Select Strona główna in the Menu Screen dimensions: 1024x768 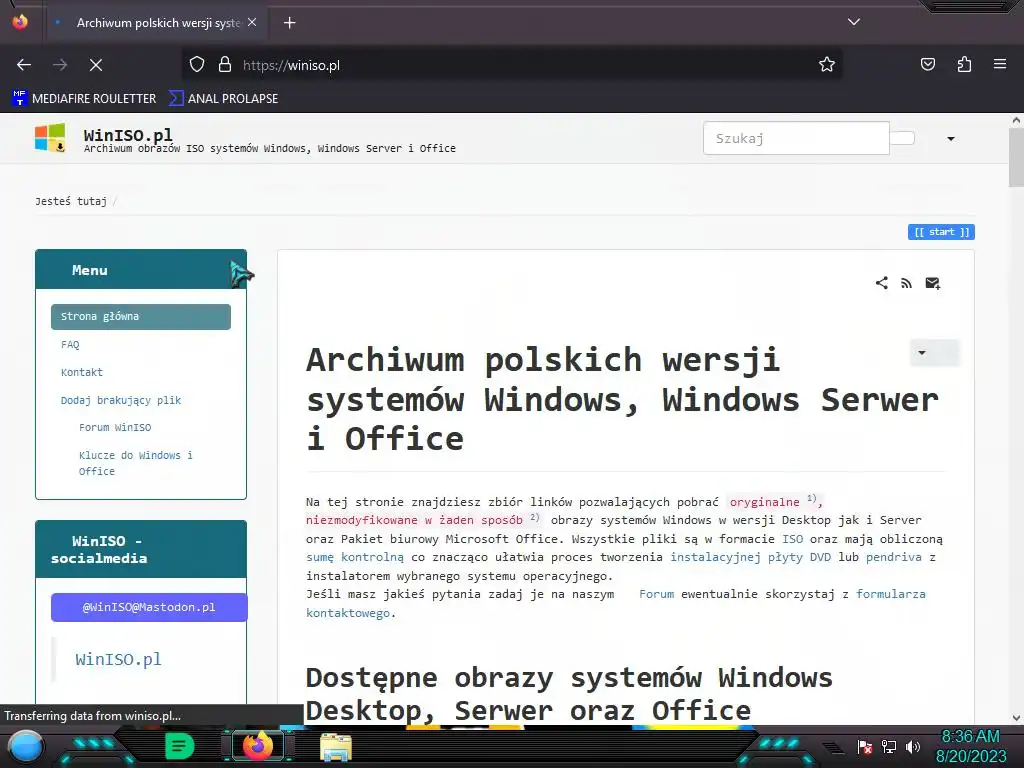[x=141, y=317]
